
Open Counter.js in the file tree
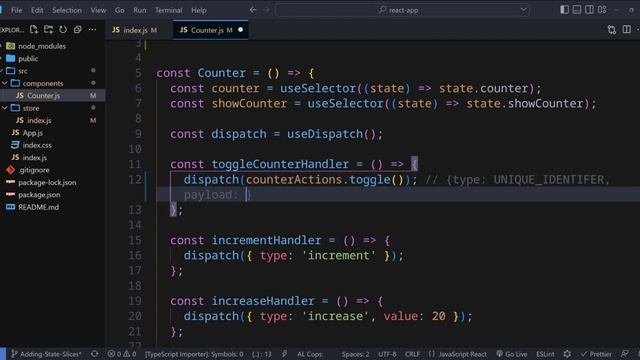(43, 96)
